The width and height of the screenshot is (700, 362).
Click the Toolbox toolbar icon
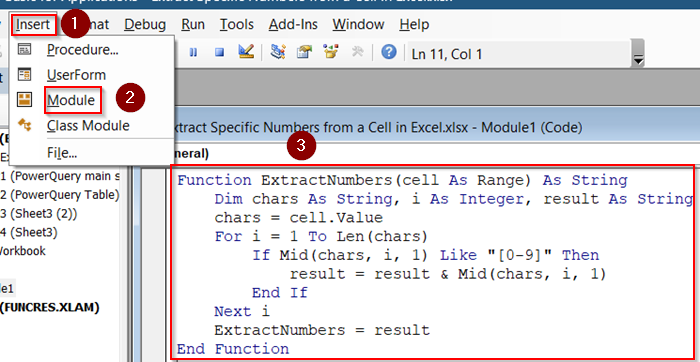(x=358, y=52)
